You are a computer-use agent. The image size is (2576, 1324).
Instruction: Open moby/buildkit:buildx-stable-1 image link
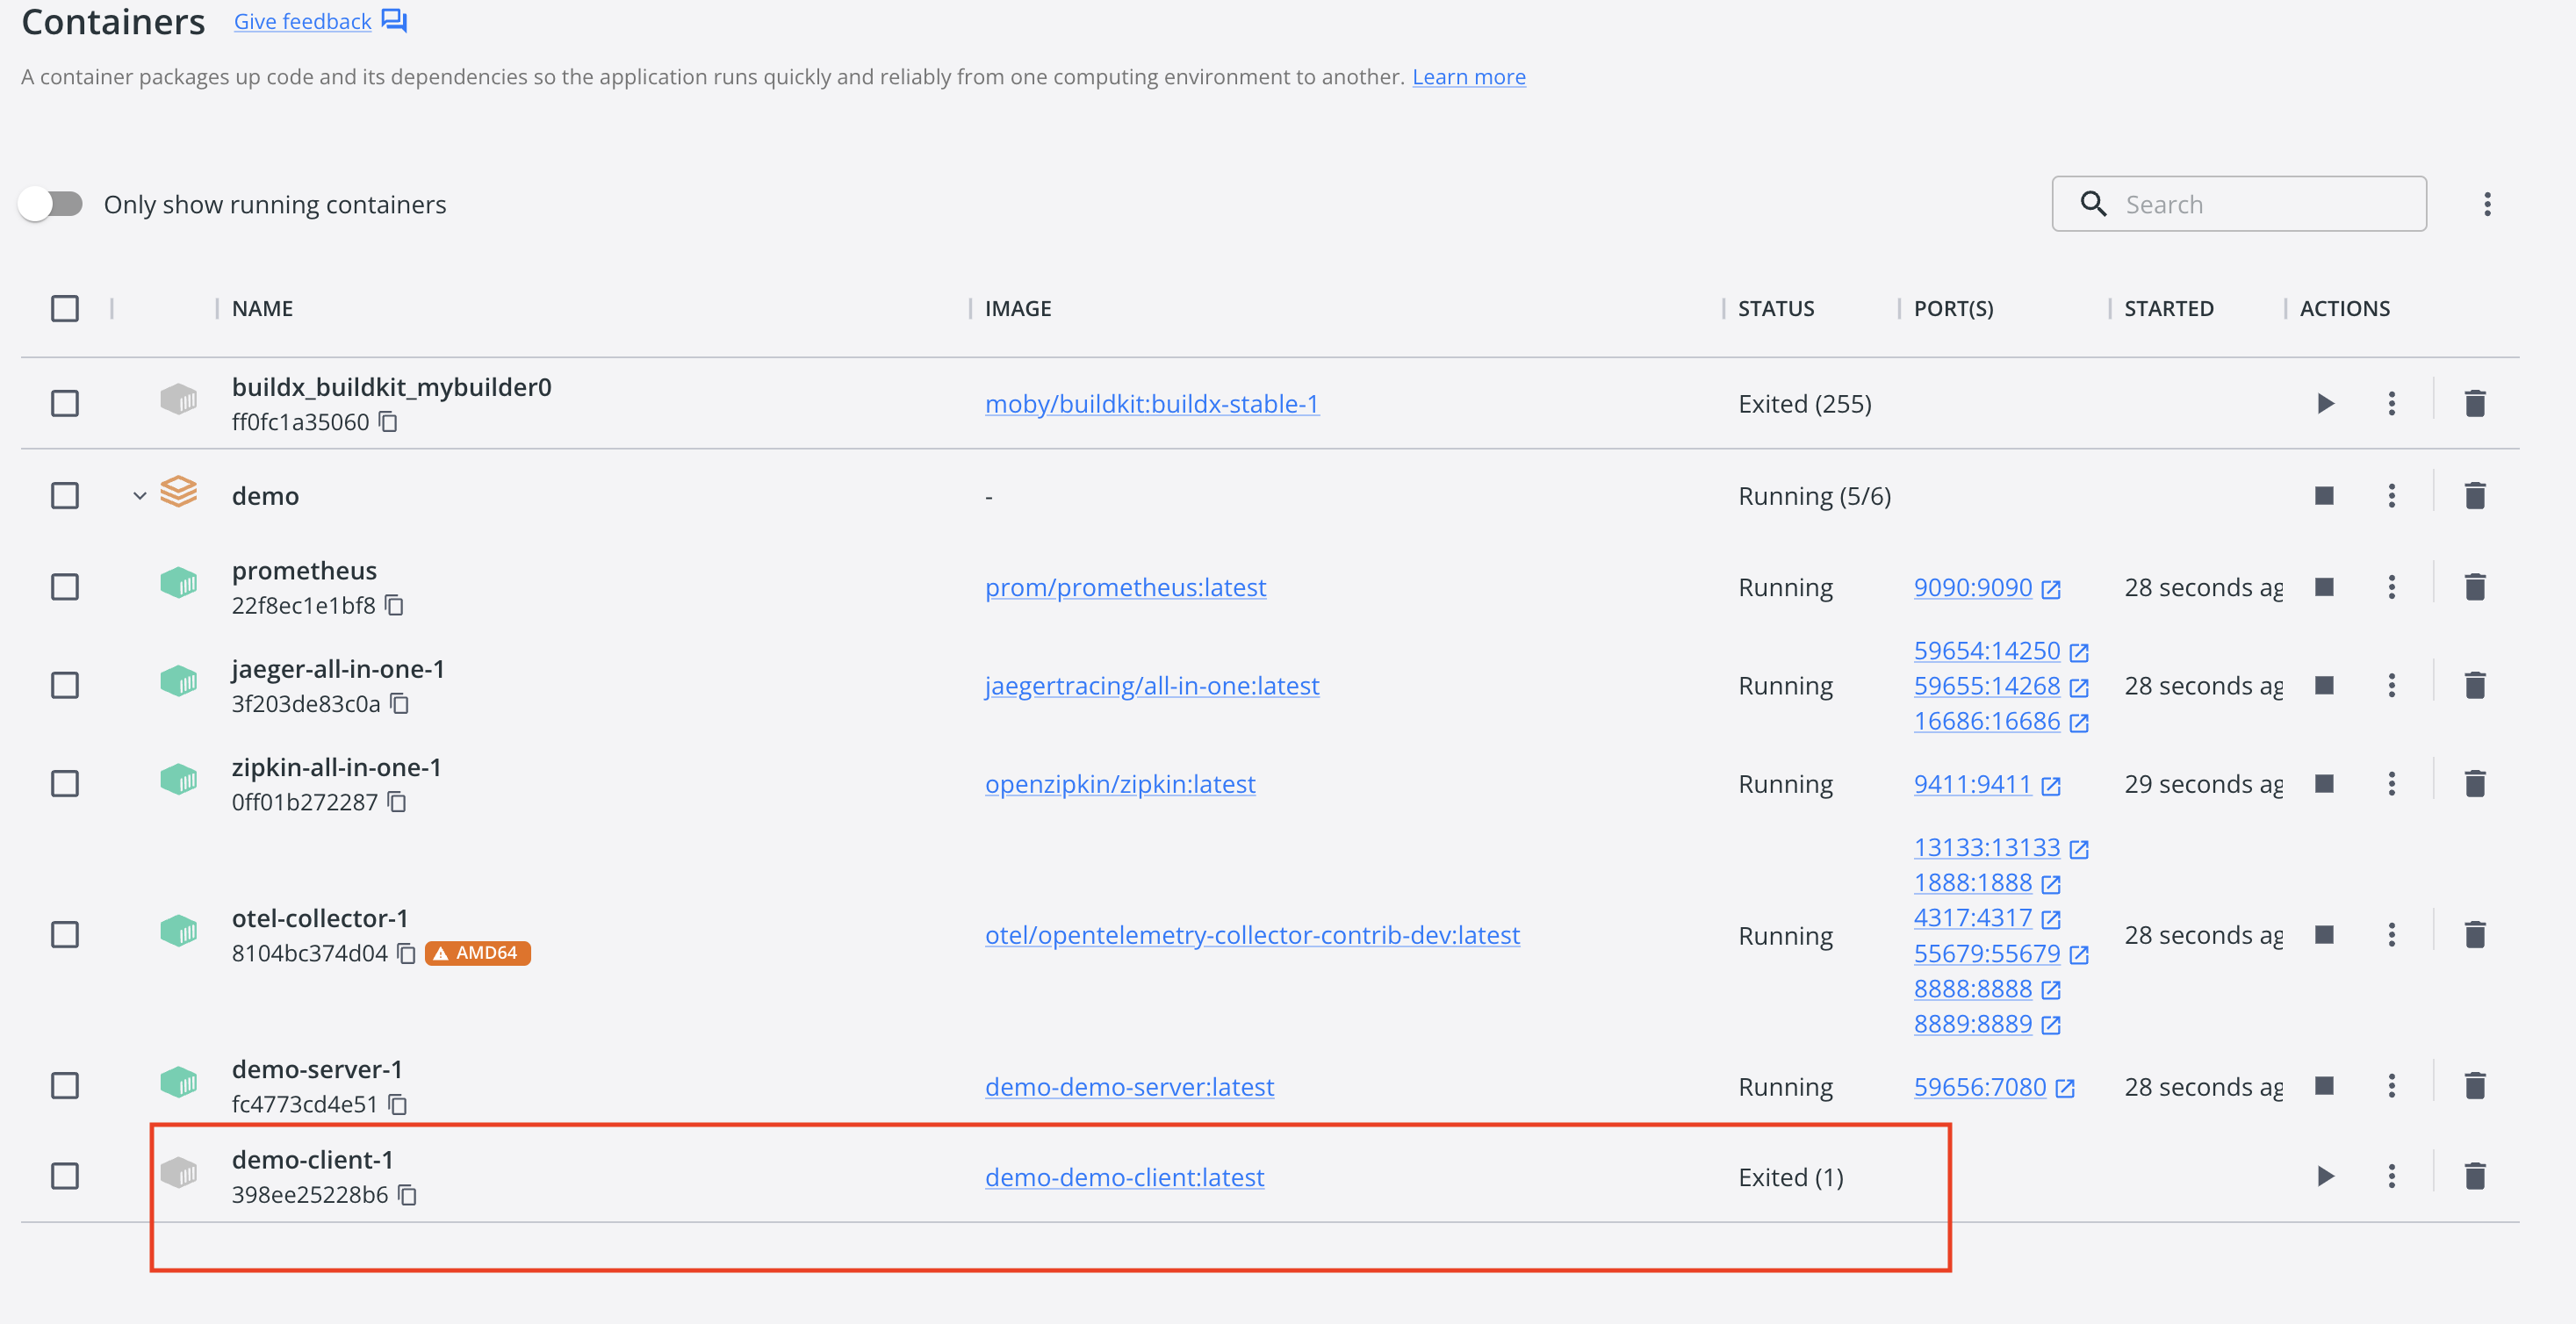click(1152, 404)
